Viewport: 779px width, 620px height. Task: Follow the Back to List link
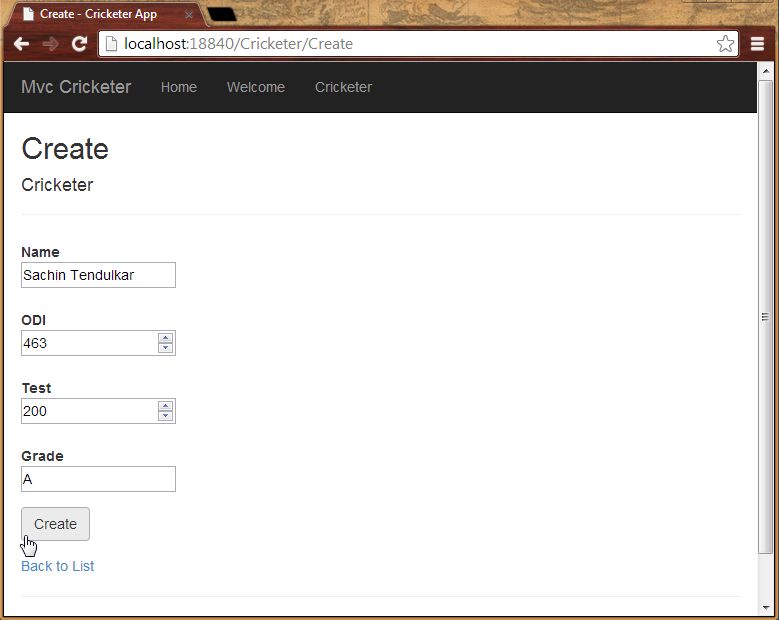click(x=58, y=566)
